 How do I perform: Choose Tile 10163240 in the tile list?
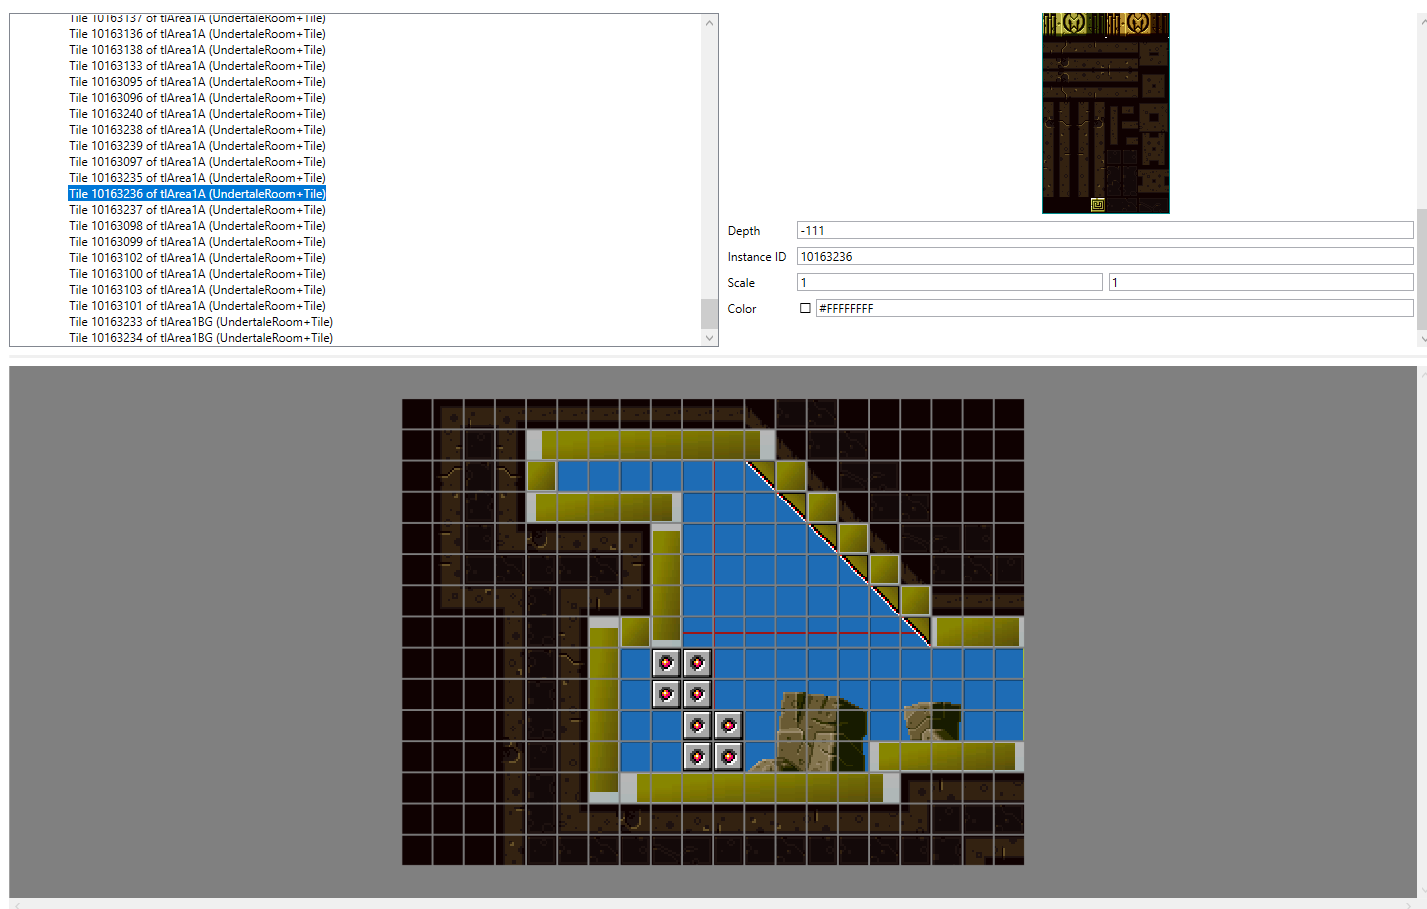pos(197,114)
